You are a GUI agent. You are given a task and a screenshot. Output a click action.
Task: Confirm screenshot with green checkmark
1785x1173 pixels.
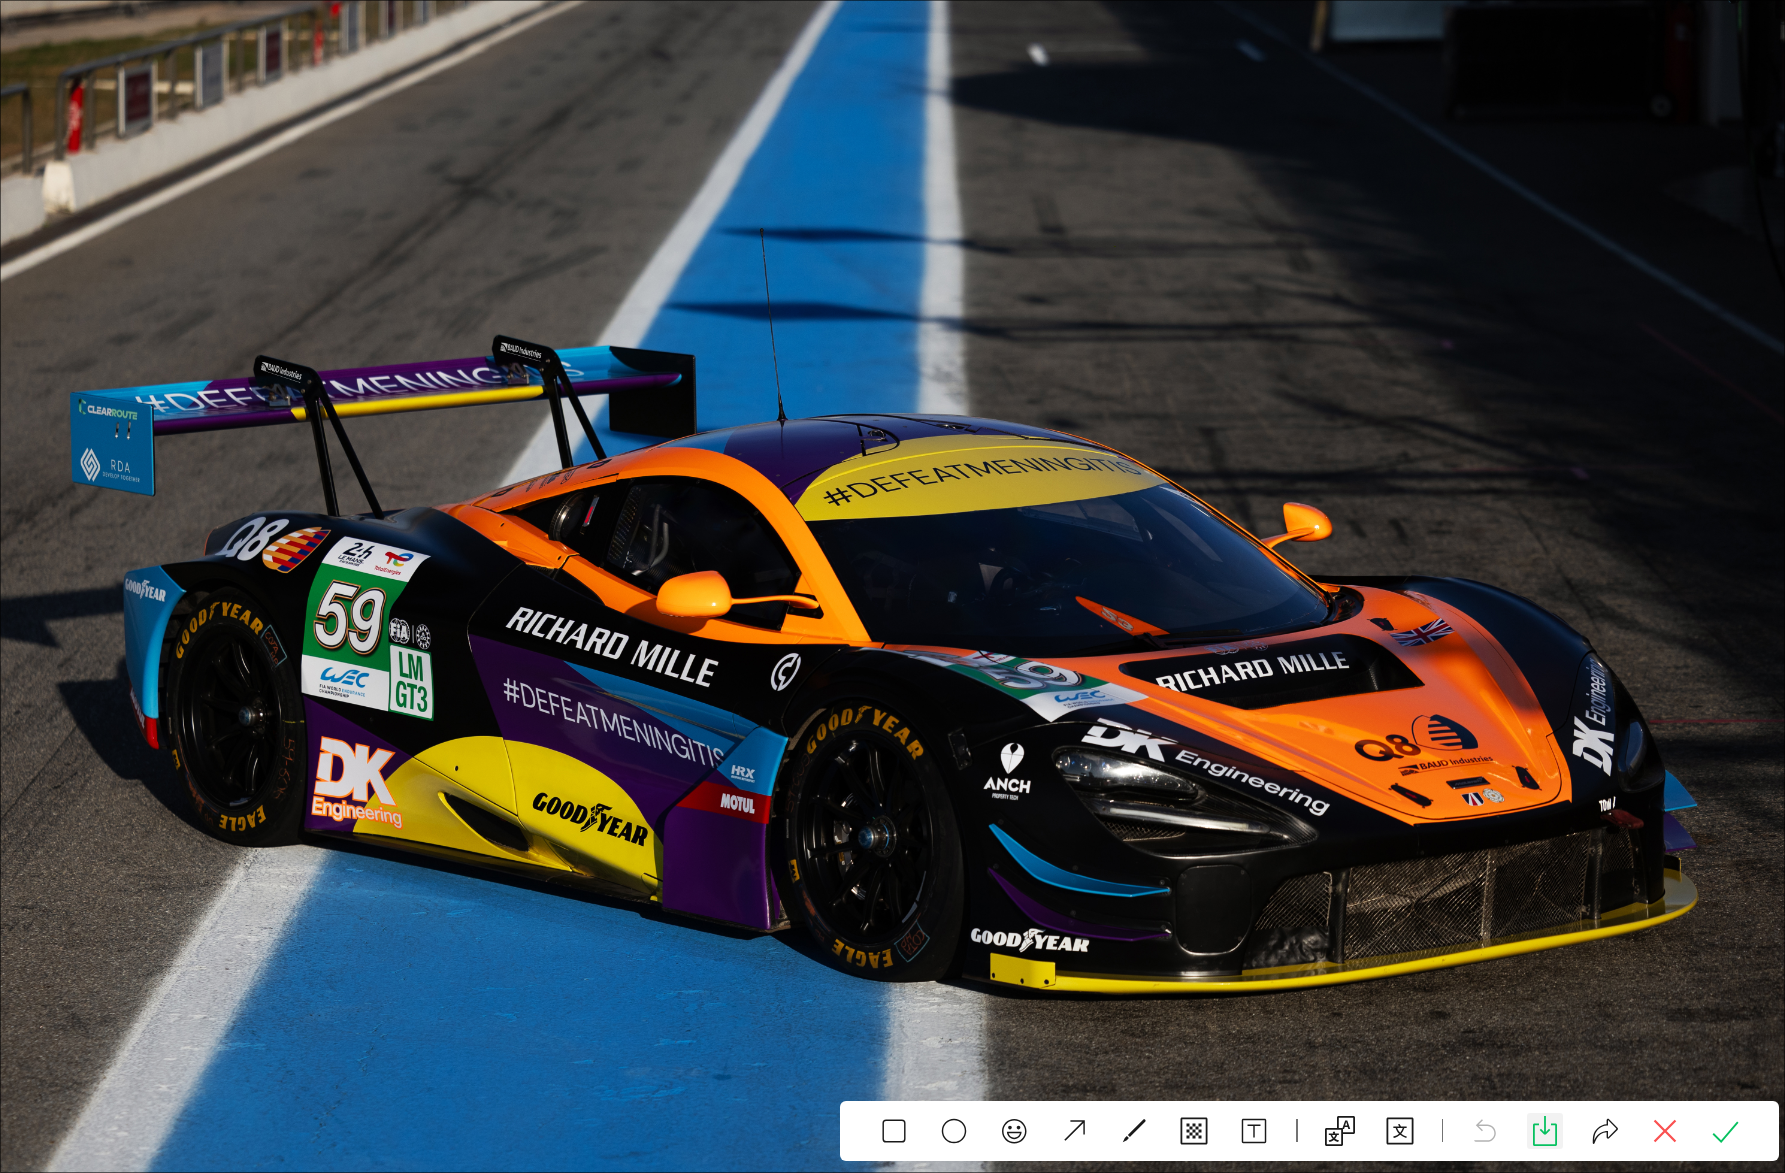point(1725,1131)
